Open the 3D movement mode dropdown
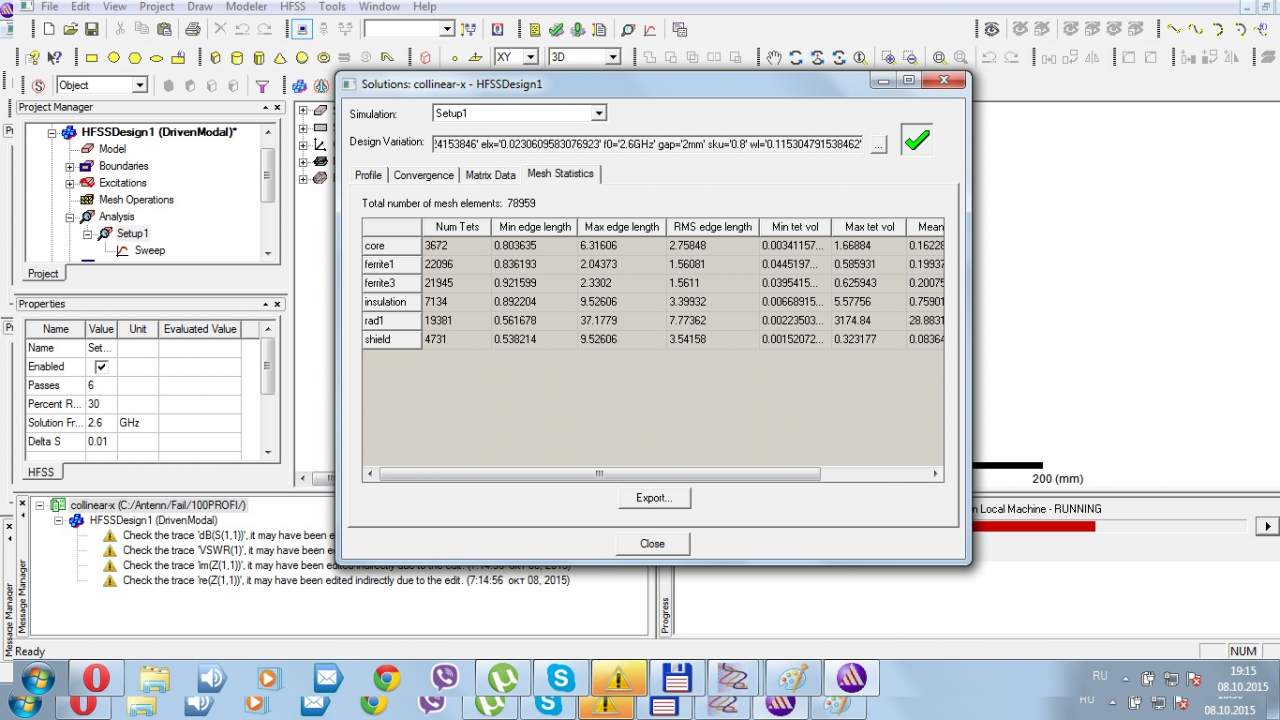The width and height of the screenshot is (1280, 720). [613, 58]
